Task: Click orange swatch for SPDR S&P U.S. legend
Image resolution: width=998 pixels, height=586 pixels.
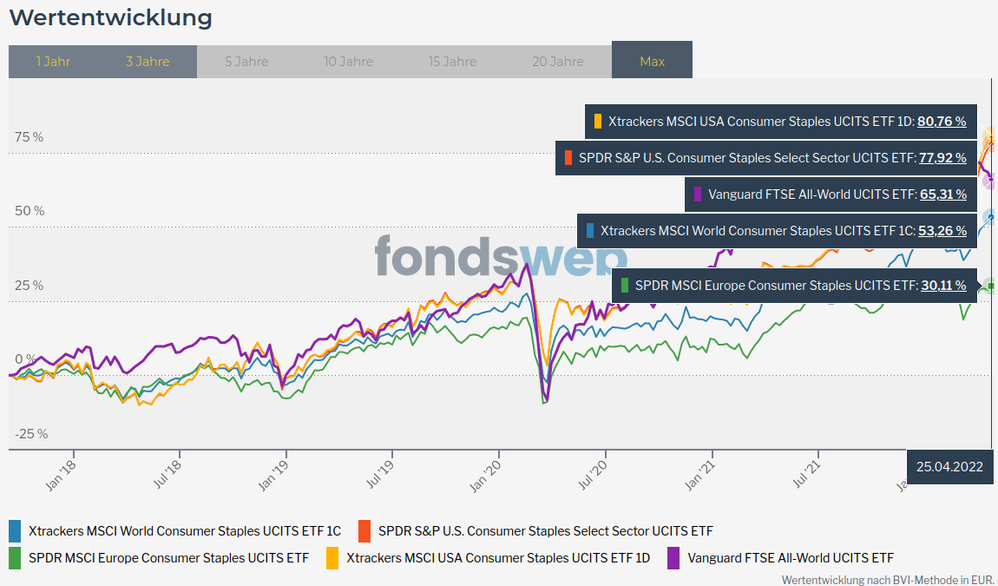Action: (x=364, y=531)
